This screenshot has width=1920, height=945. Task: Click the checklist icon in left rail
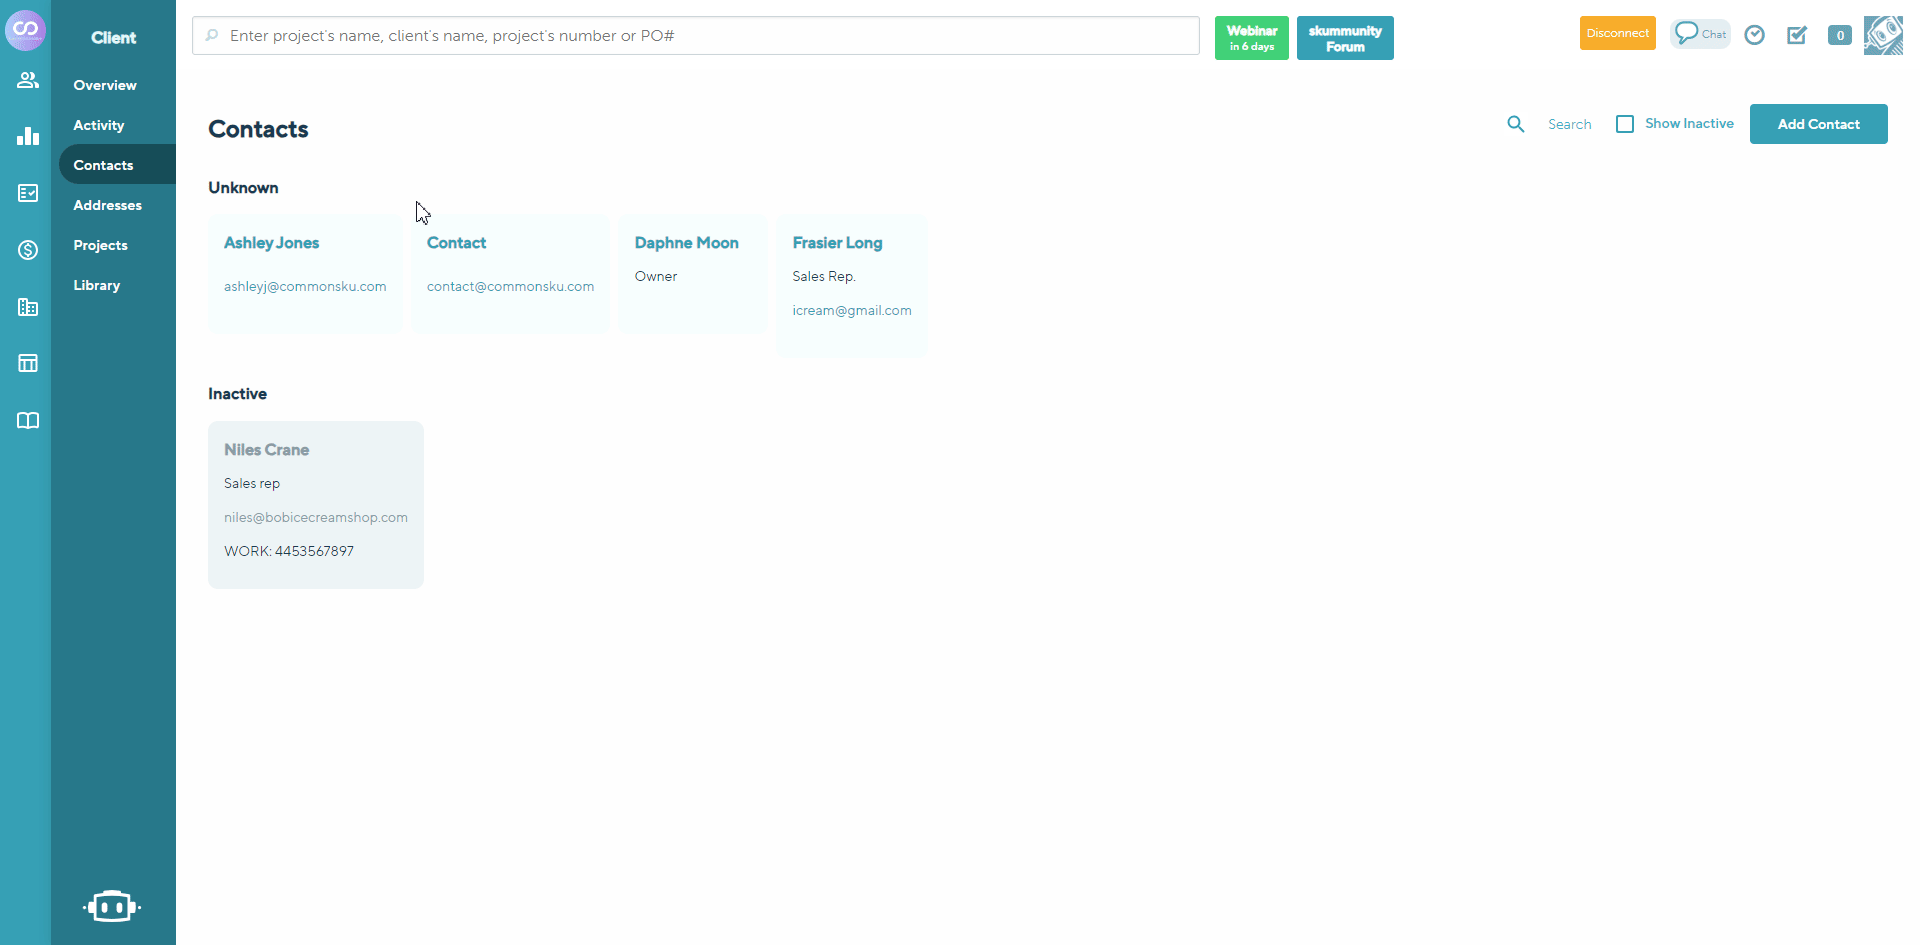(27, 193)
